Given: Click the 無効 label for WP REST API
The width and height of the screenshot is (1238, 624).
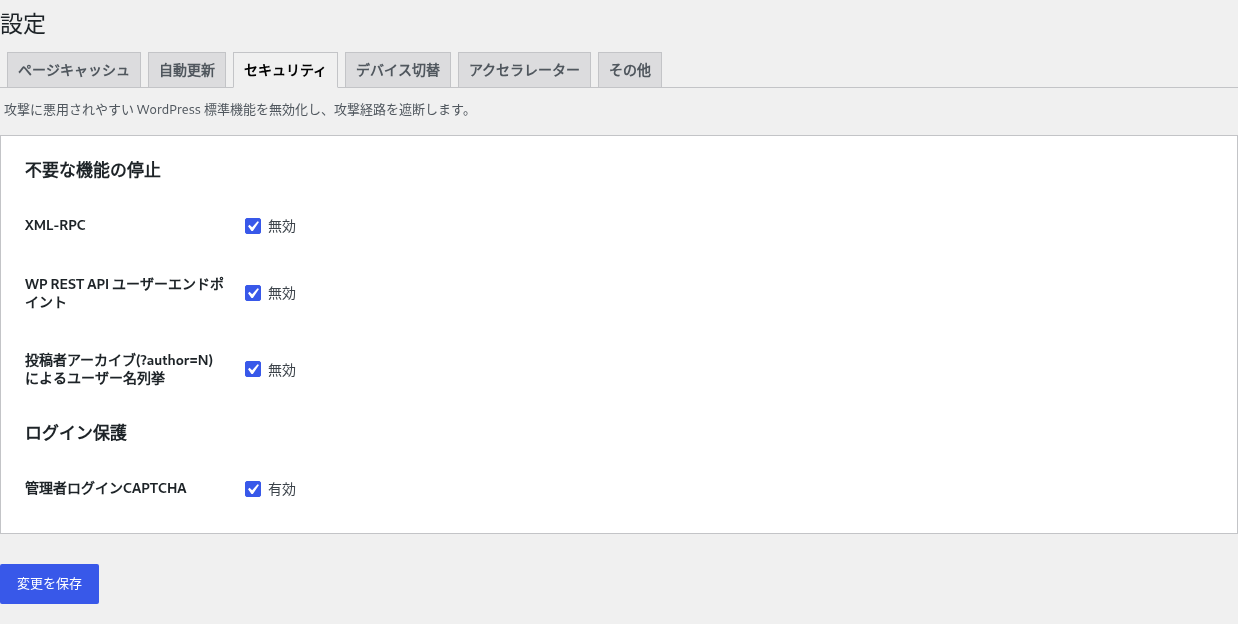Looking at the screenshot, I should [282, 293].
